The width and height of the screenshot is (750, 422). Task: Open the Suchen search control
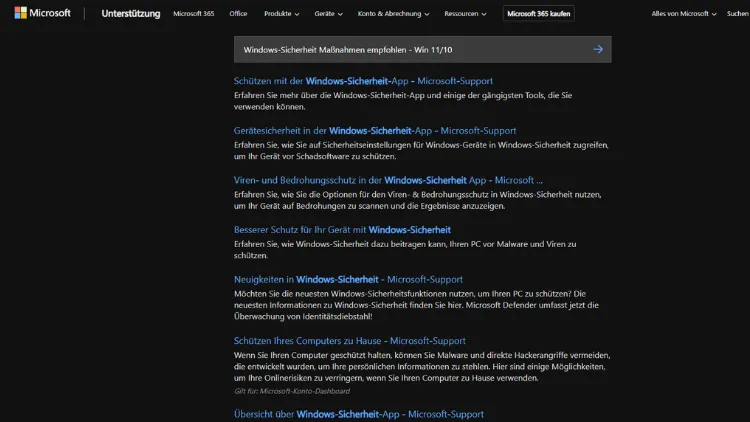click(738, 14)
